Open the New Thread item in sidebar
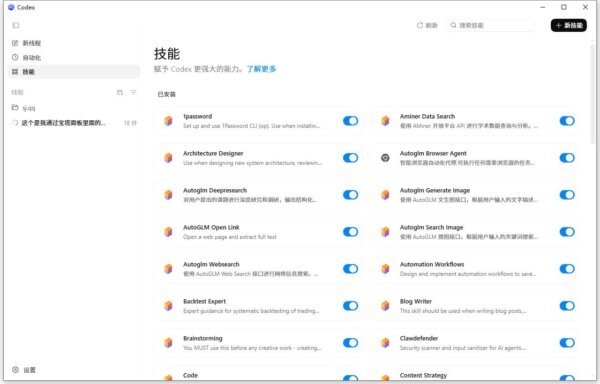This screenshot has width=600, height=384. 74,43
